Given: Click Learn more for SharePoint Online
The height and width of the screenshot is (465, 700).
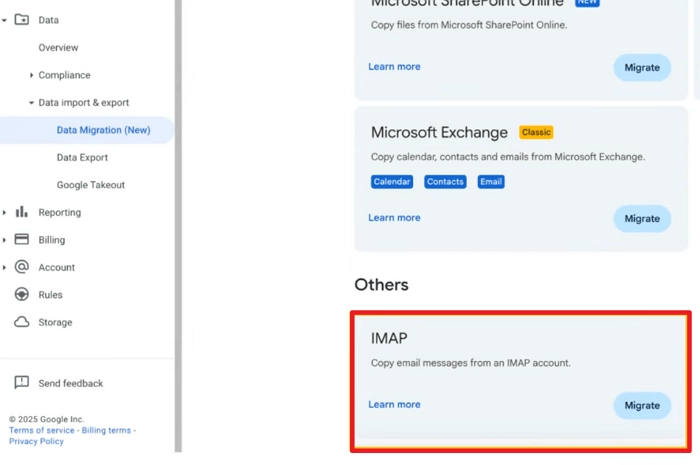Looking at the screenshot, I should click(x=394, y=66).
